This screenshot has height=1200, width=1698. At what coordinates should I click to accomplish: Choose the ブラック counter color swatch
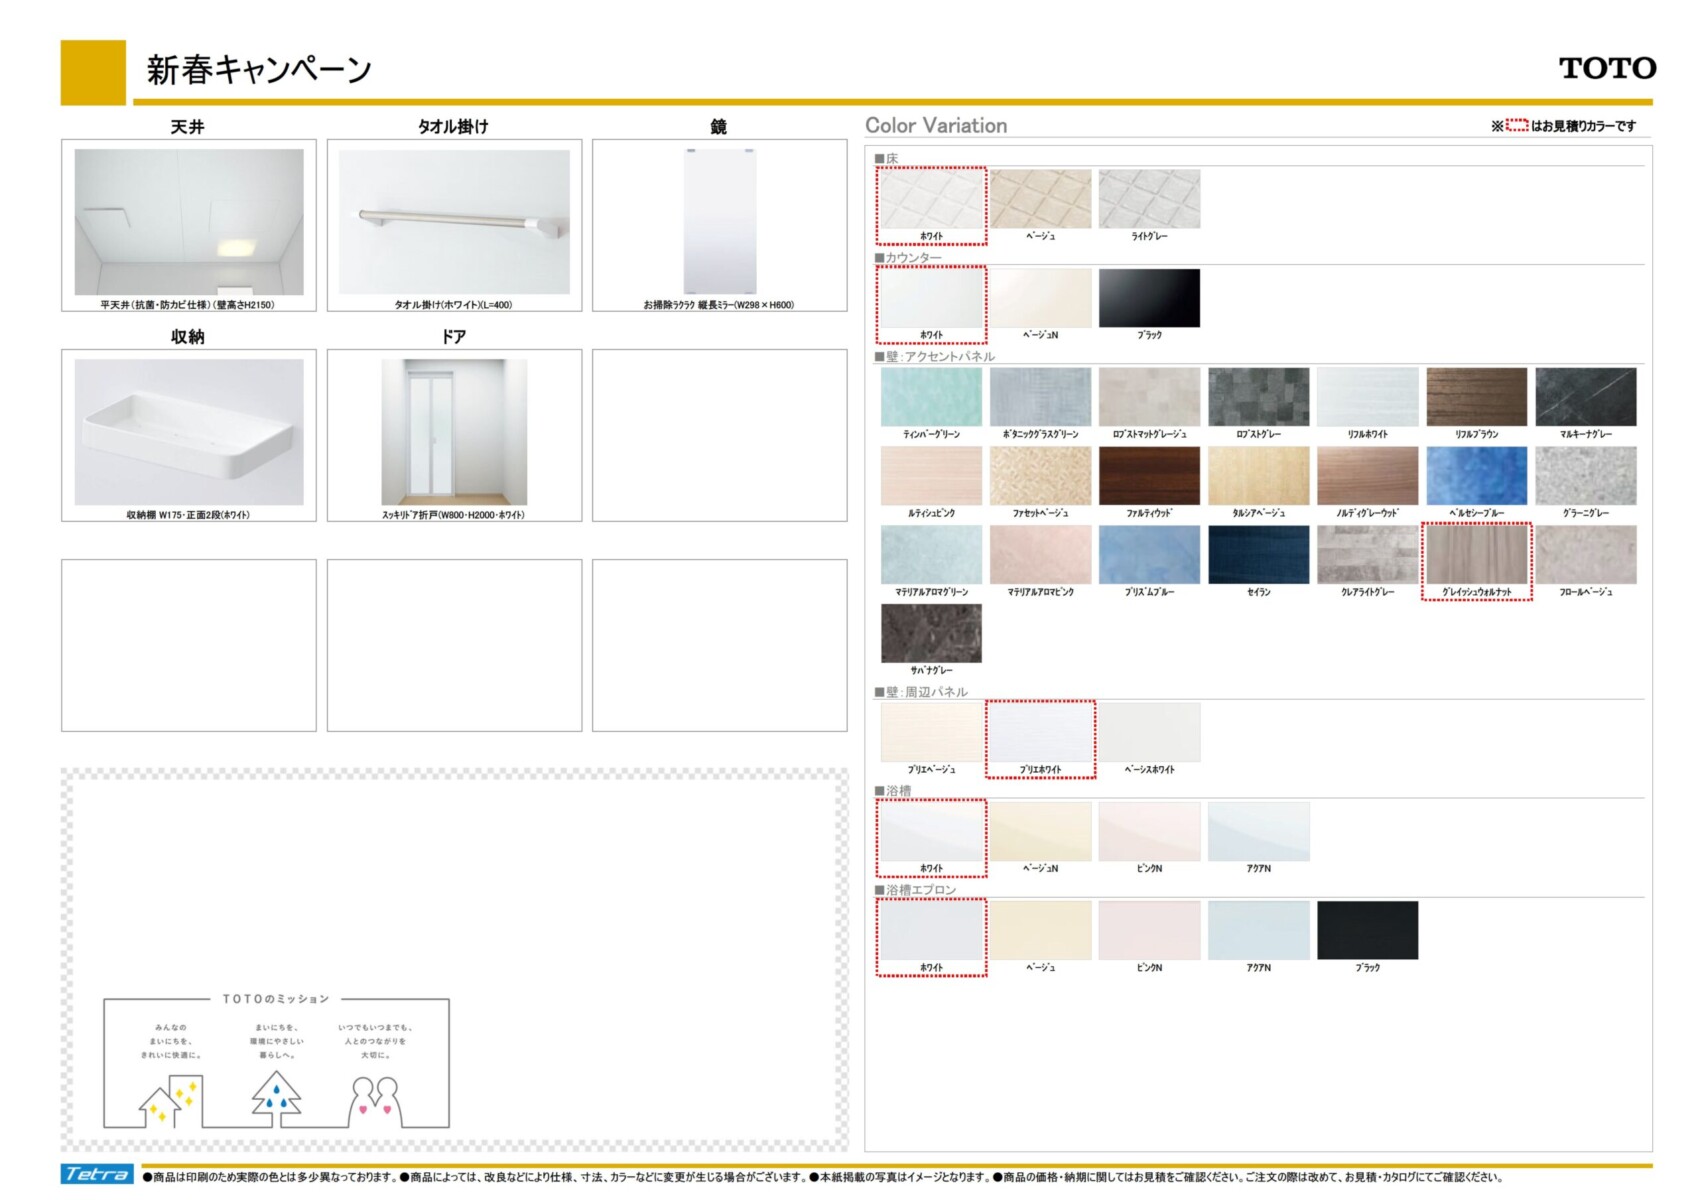click(1149, 298)
